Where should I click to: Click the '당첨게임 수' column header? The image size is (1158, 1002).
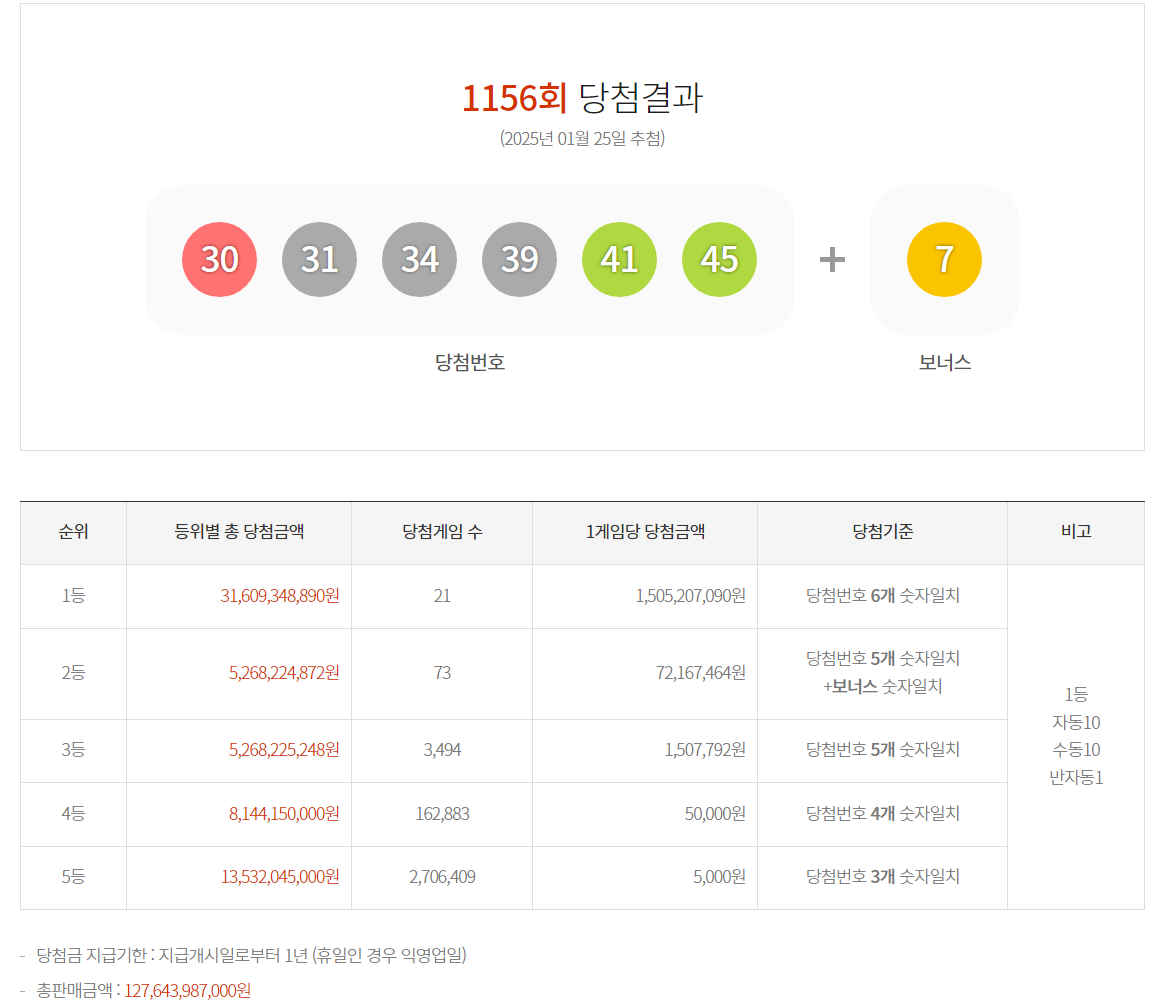click(x=442, y=532)
